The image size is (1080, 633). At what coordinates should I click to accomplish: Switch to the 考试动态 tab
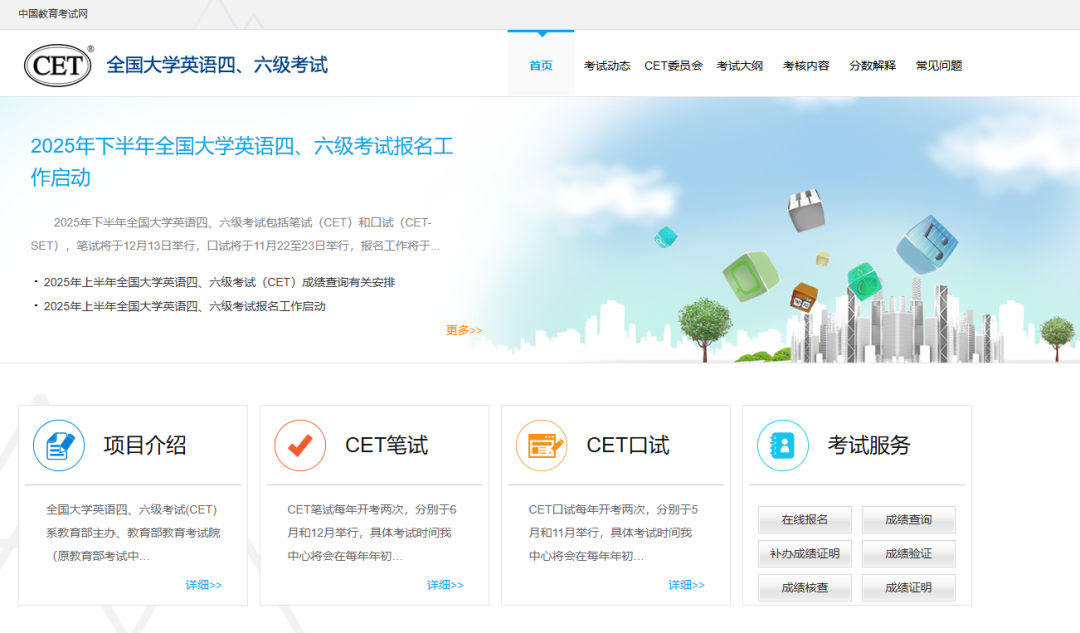point(605,65)
